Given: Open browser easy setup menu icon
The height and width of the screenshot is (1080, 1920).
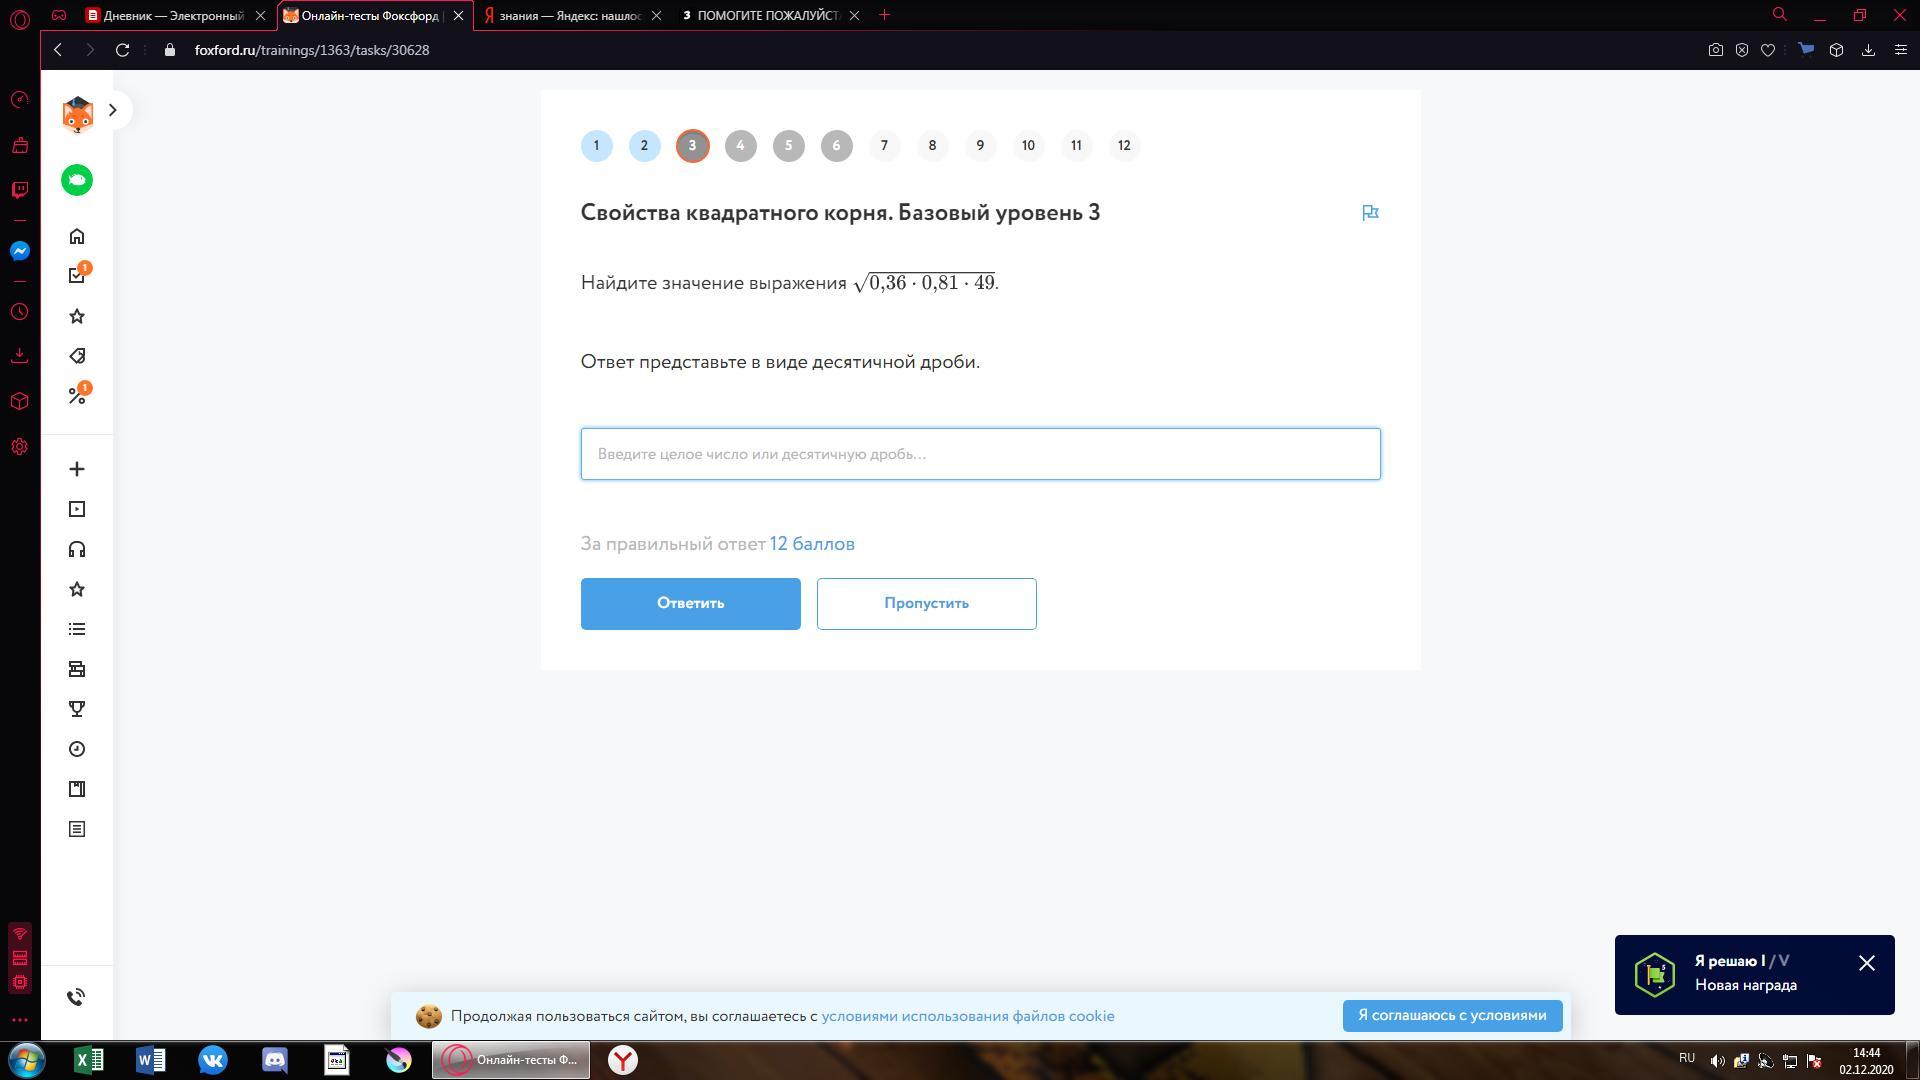Looking at the screenshot, I should pos(1900,50).
